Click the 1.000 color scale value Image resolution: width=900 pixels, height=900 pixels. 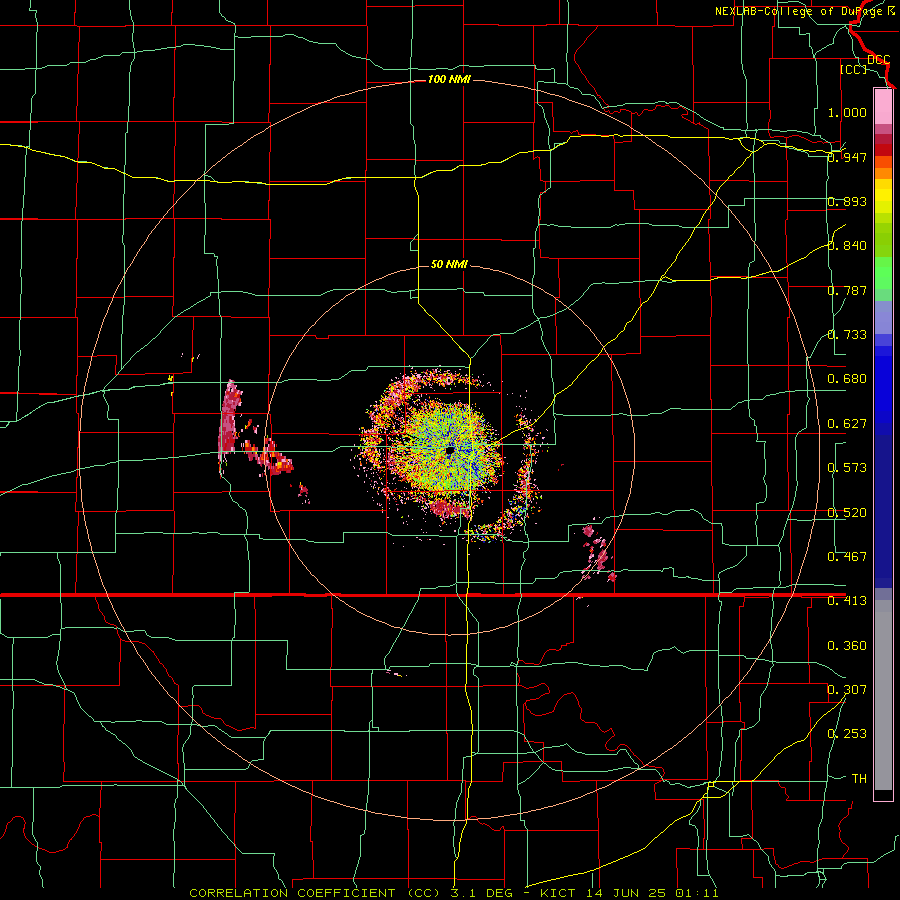tap(847, 112)
